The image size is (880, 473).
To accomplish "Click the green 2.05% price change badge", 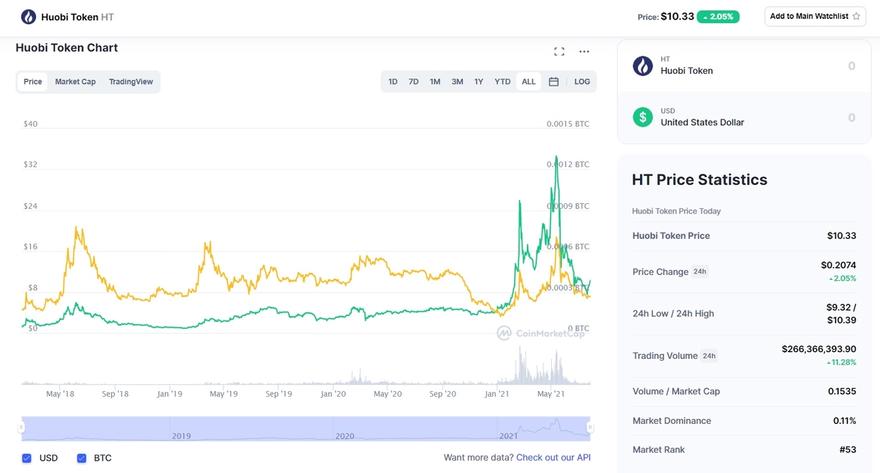I will point(718,17).
